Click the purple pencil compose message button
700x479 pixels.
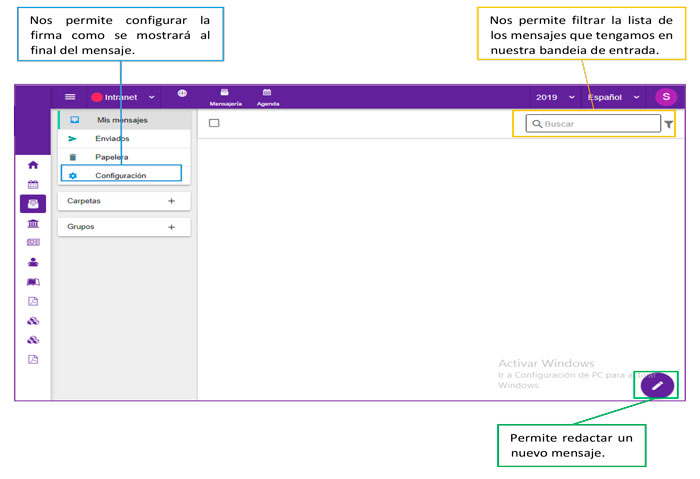pyautogui.click(x=657, y=385)
